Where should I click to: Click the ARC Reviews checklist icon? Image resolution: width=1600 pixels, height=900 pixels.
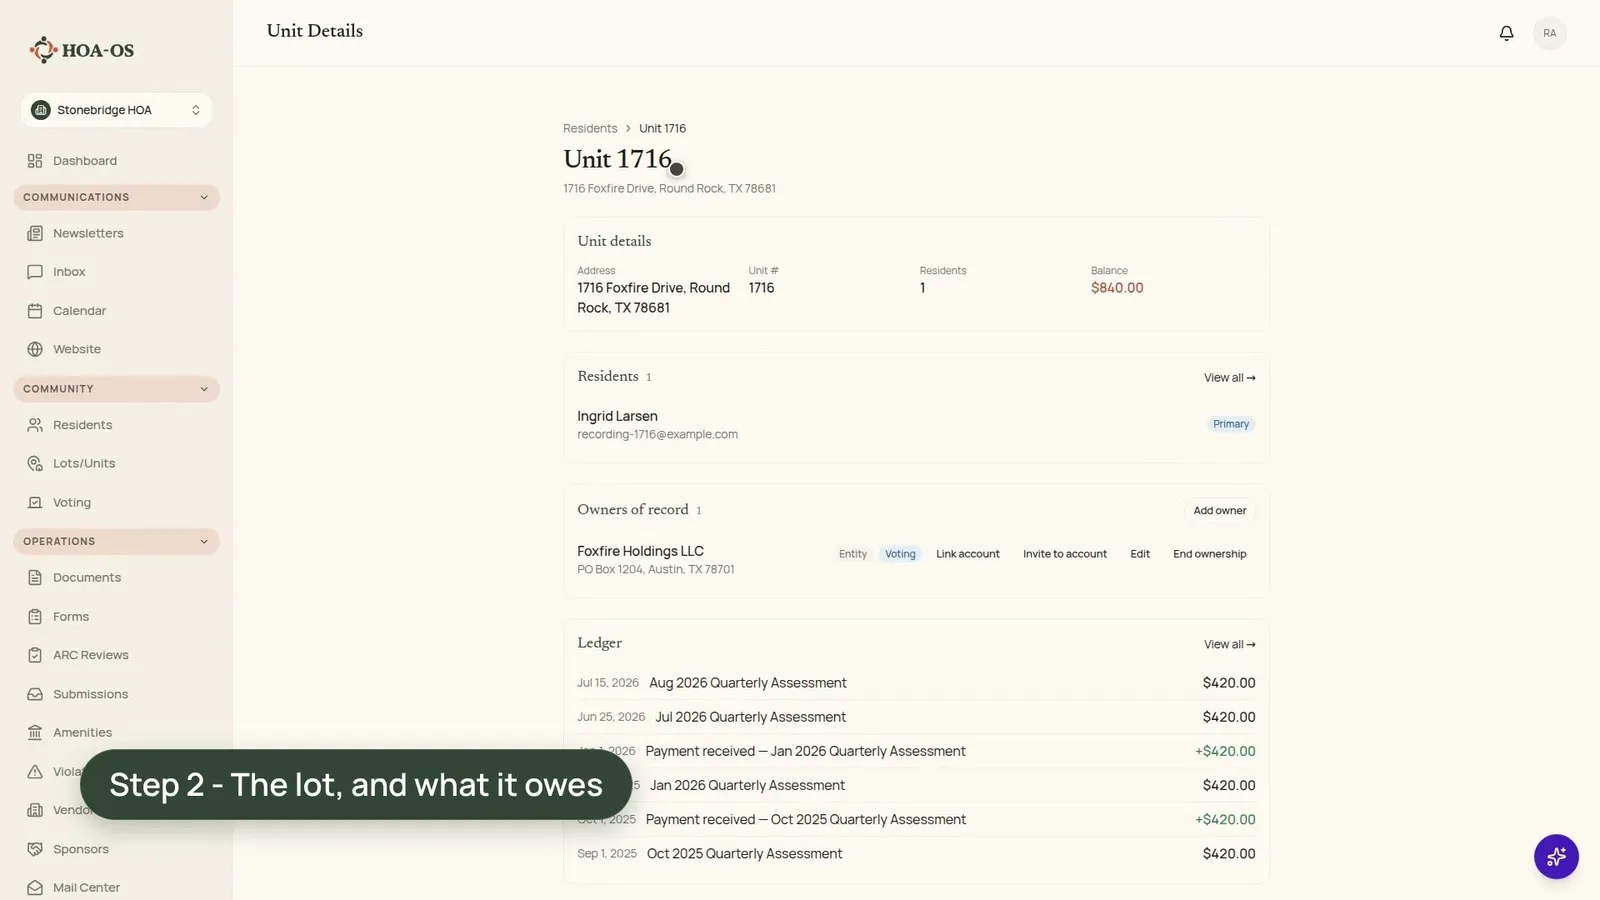[35, 655]
